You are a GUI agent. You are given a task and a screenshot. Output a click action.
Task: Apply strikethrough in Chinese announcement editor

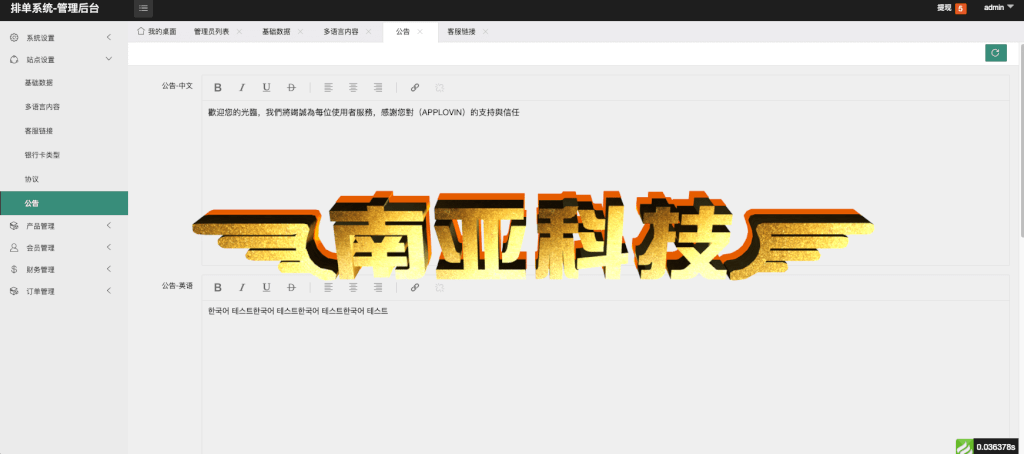291,88
